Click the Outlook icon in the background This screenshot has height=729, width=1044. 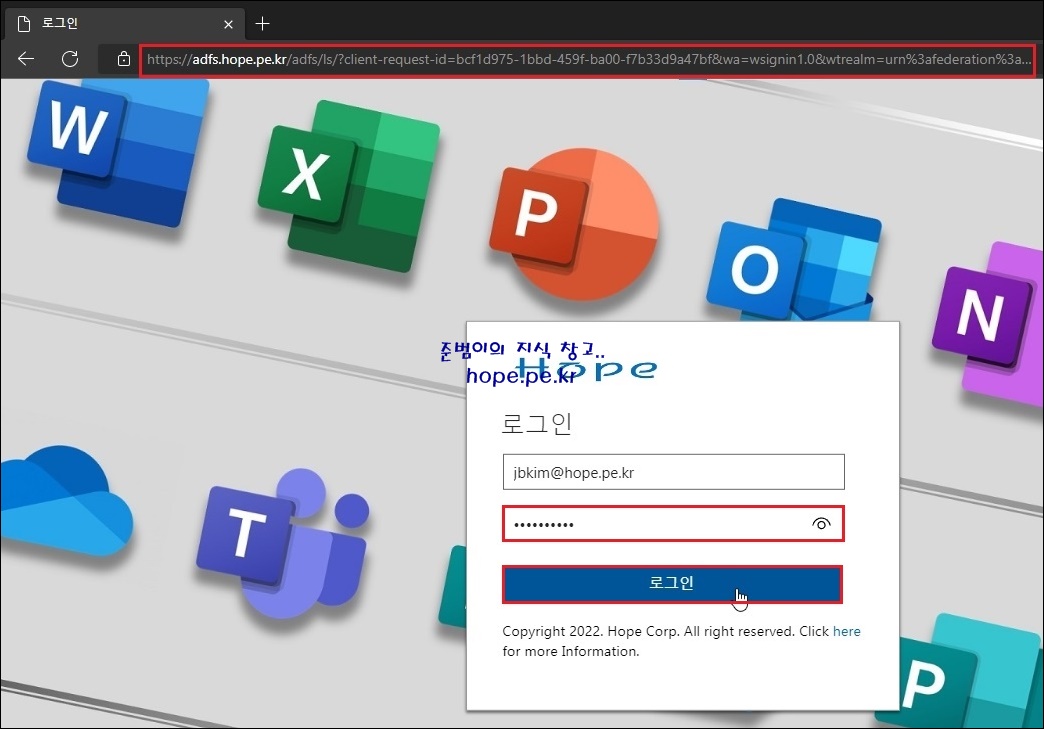pos(794,260)
